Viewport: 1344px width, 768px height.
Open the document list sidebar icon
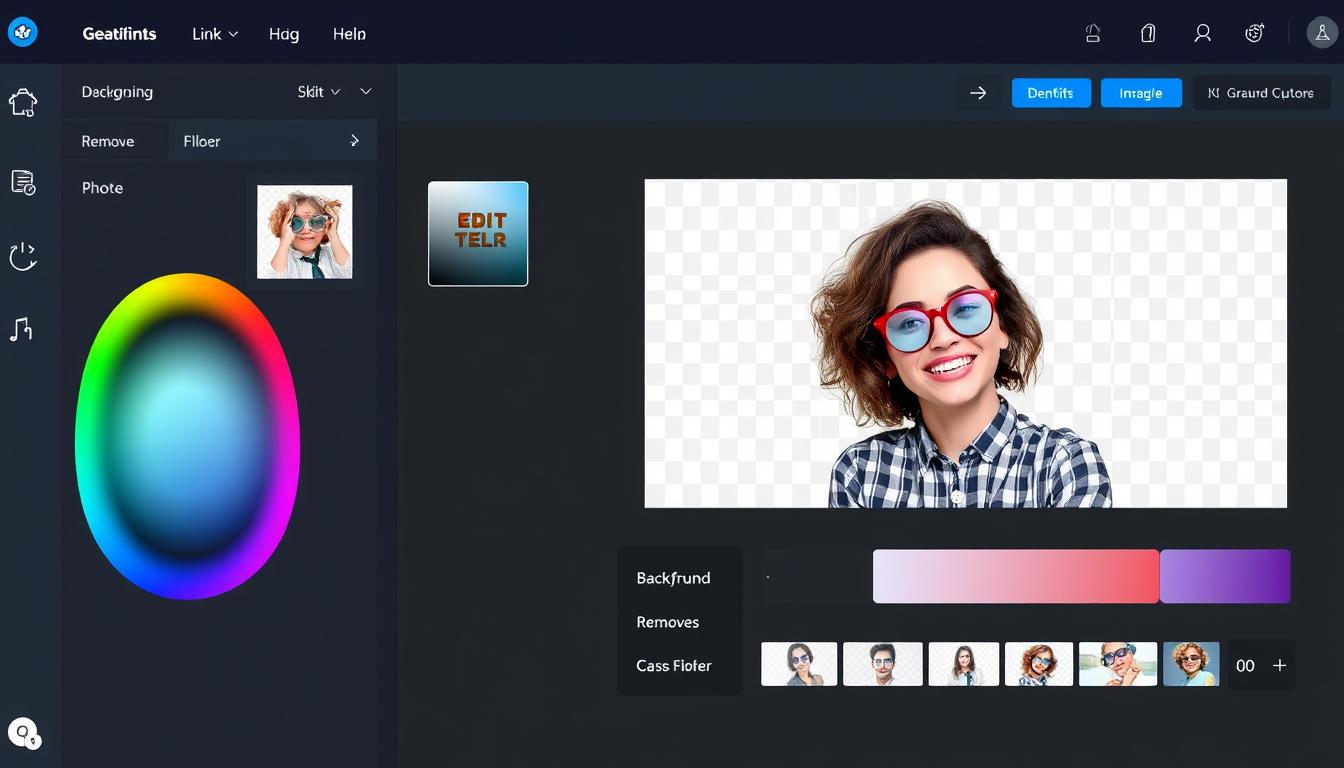click(x=23, y=182)
